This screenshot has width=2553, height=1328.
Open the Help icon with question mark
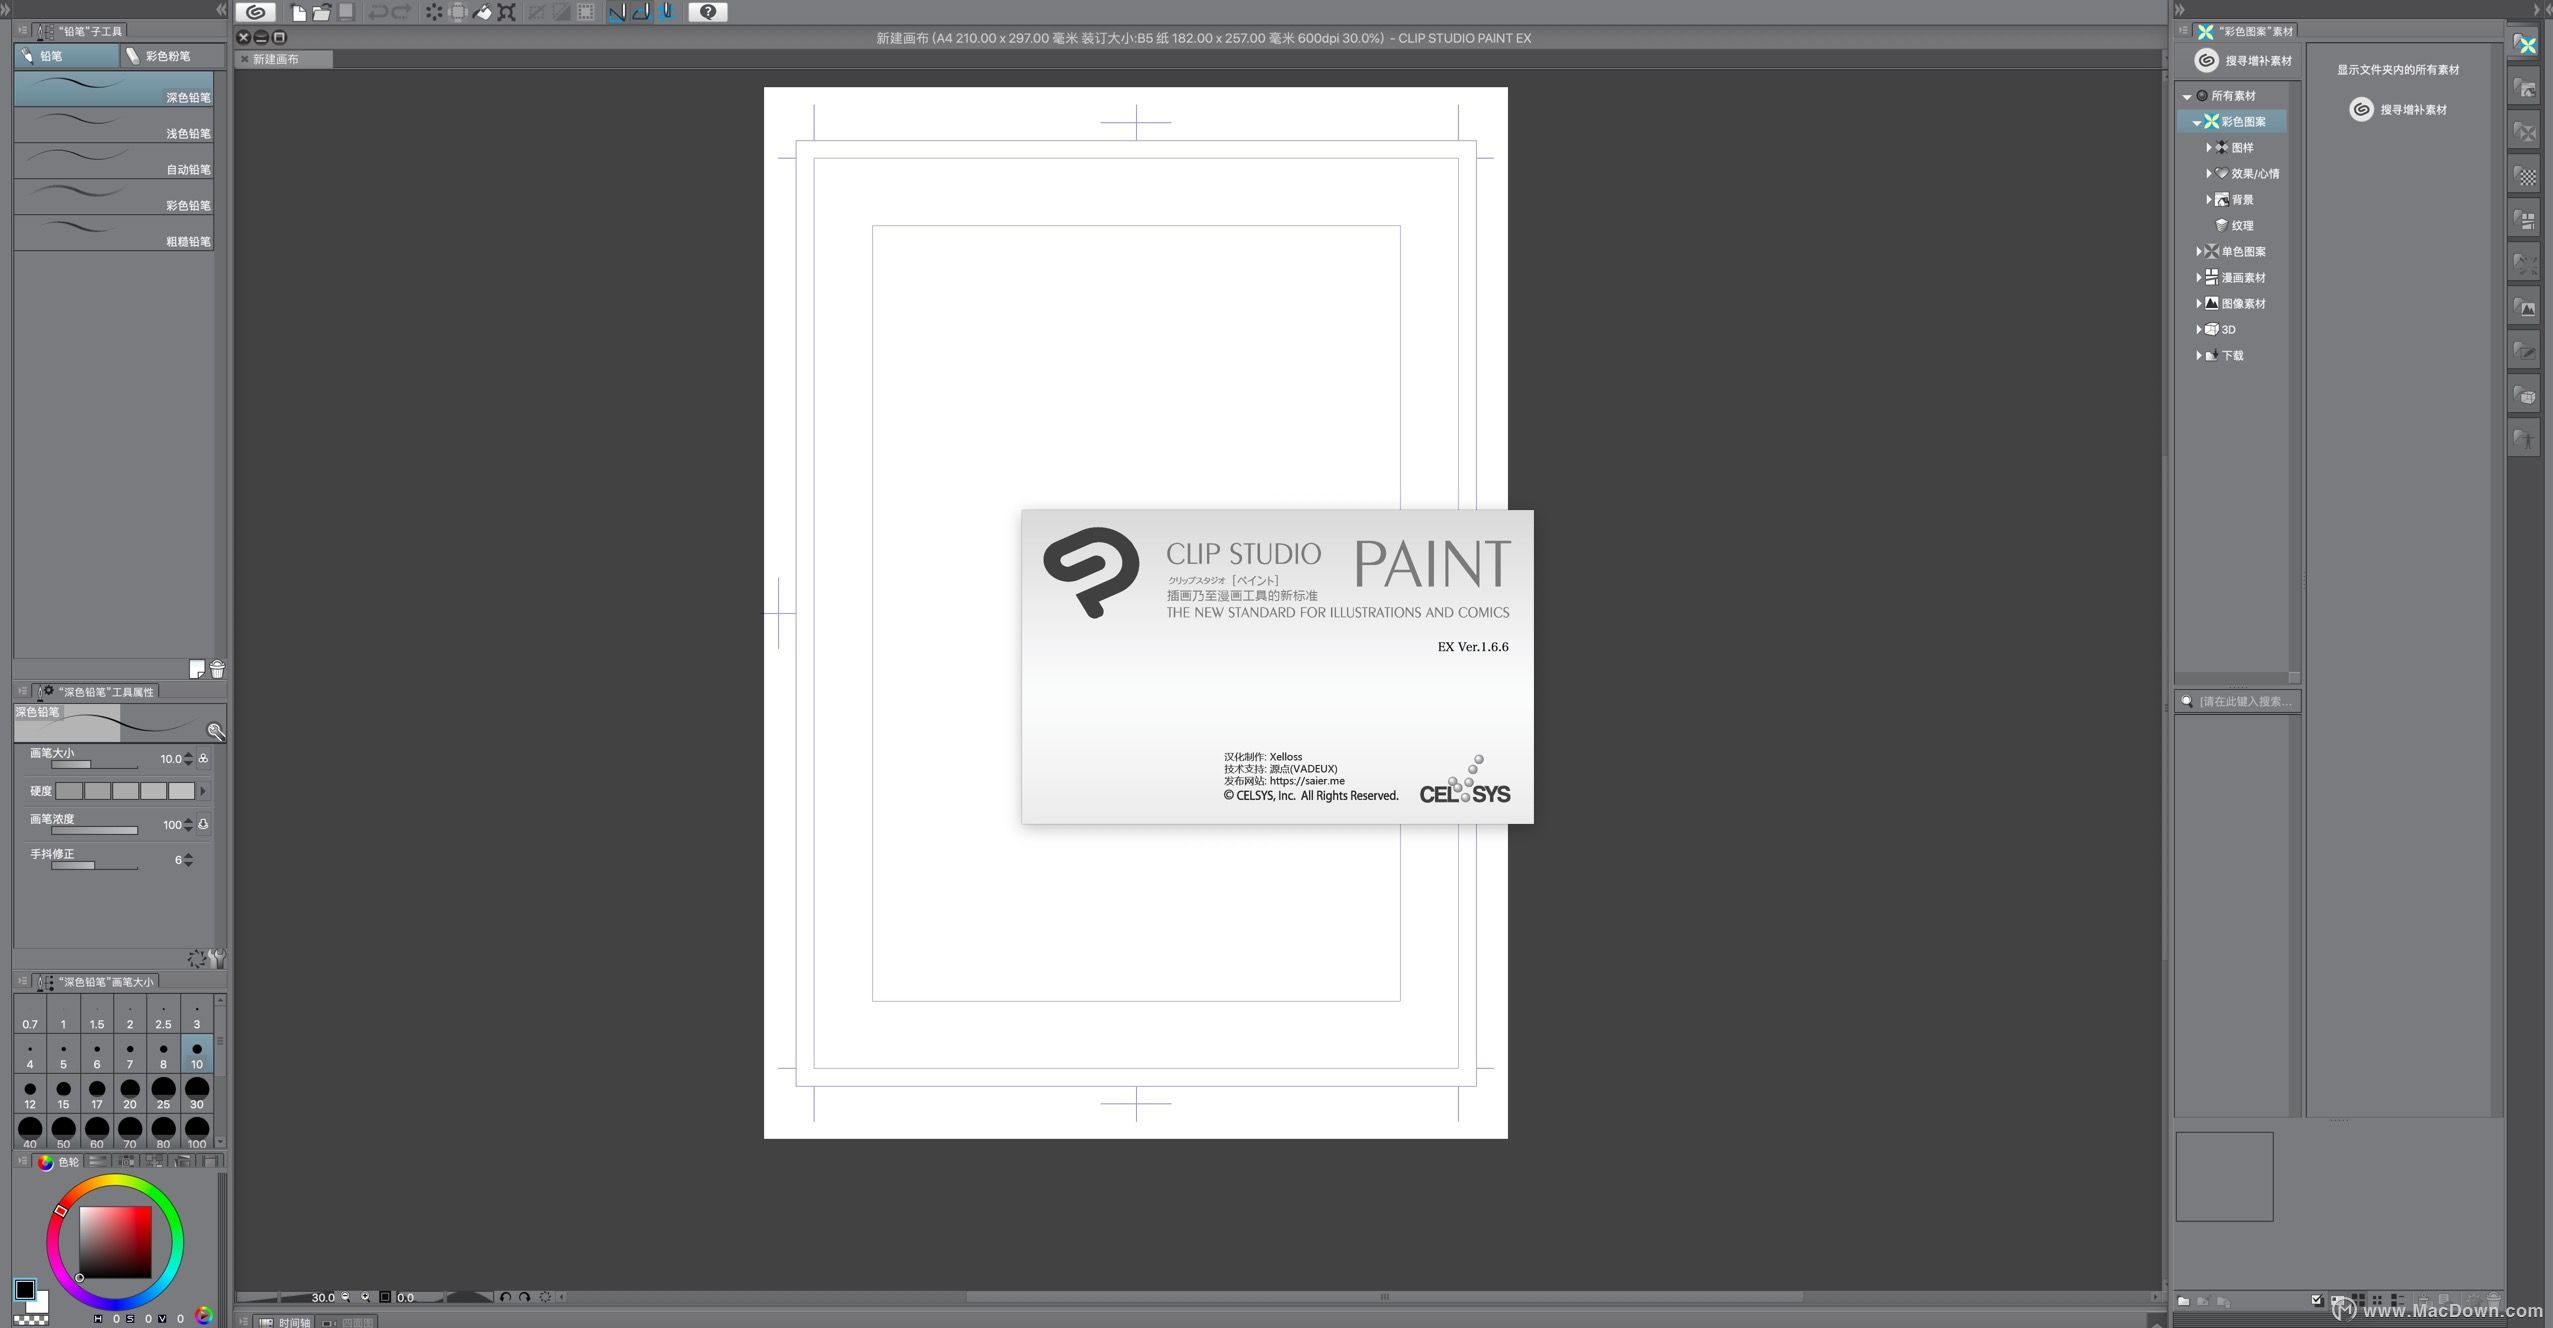708,11
